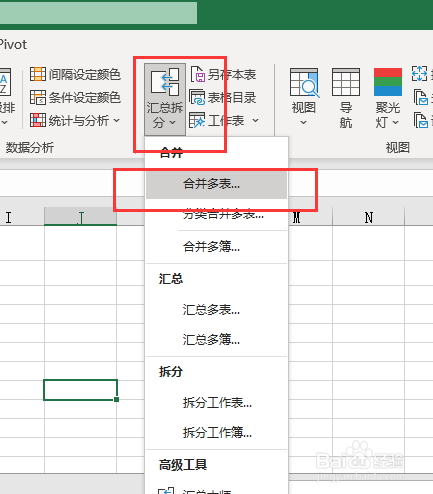Click 另存本表 in the ribbon
This screenshot has height=494, width=433.
click(223, 74)
